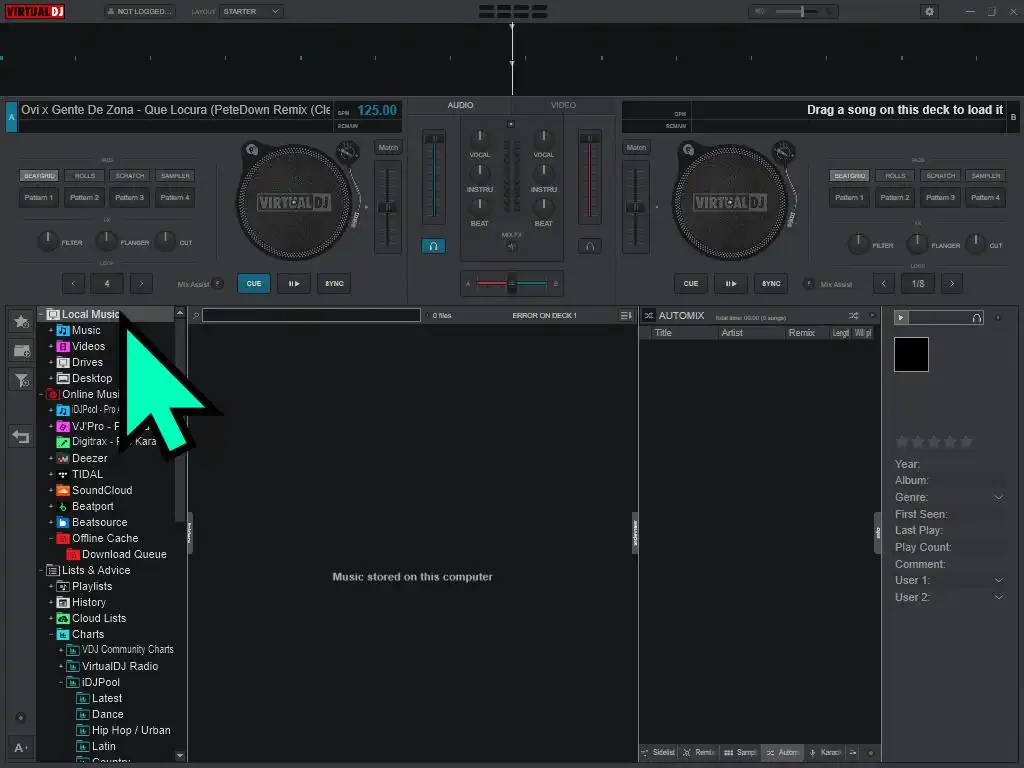Toggle right deck SYNC button
The width and height of the screenshot is (1024, 768).
(x=771, y=283)
